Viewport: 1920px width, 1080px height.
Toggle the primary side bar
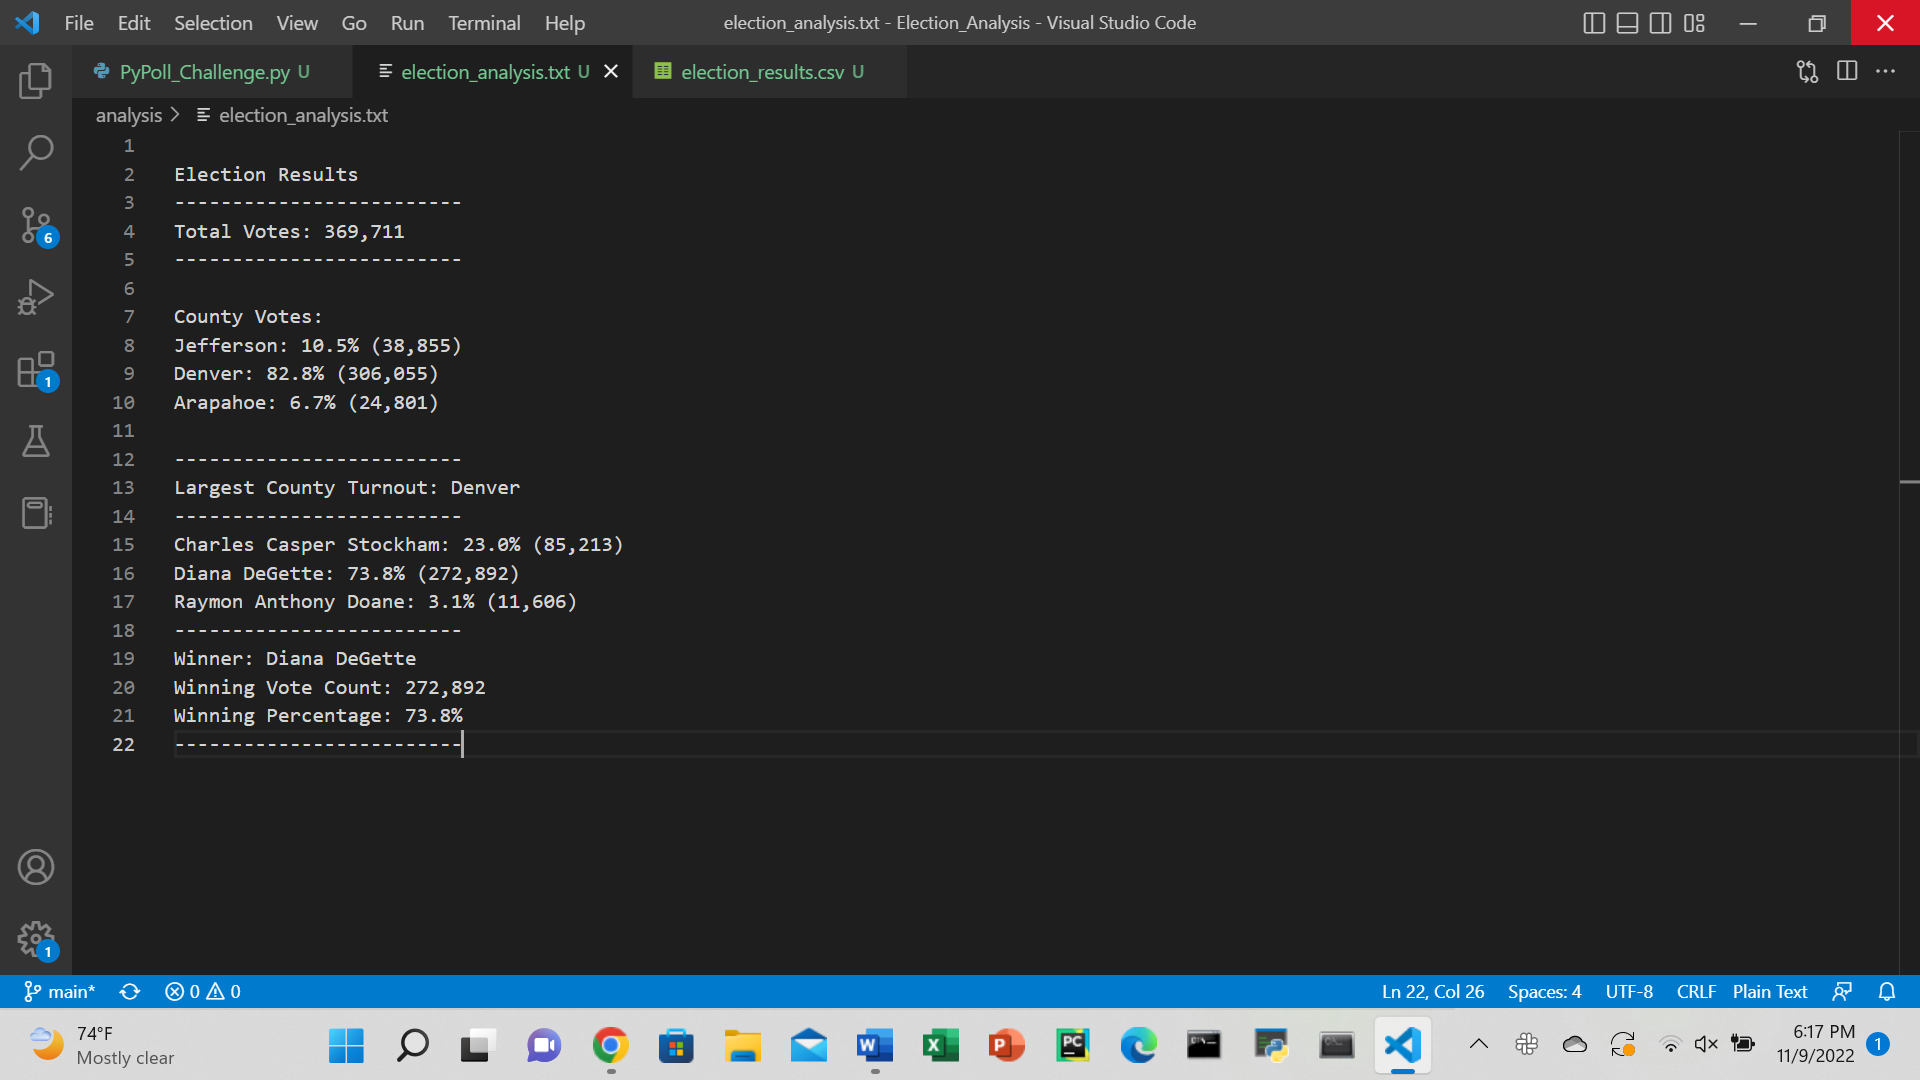coord(1594,23)
